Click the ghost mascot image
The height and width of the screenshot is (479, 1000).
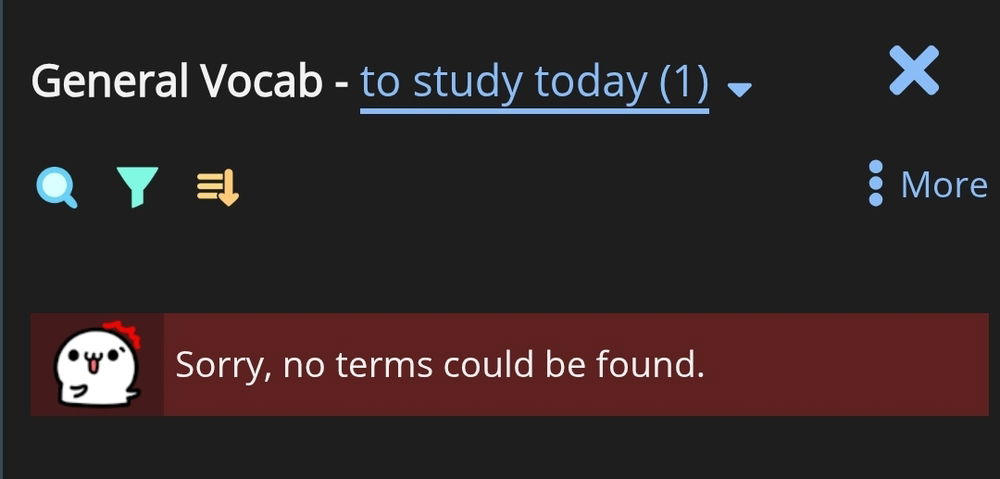pos(96,364)
